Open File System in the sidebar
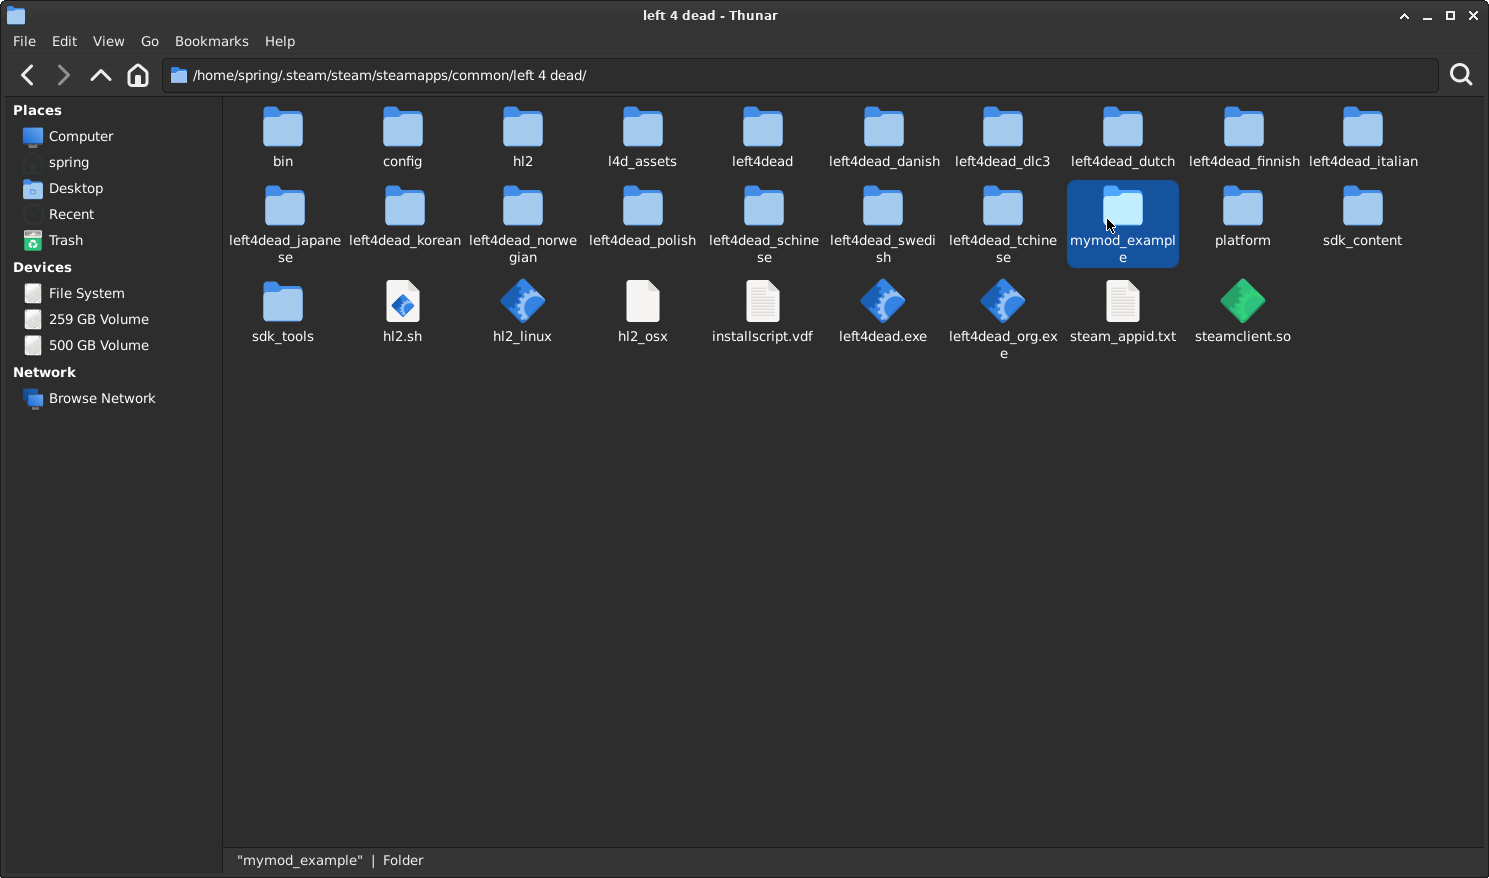Screen dimensions: 1489x878 tap(86, 293)
